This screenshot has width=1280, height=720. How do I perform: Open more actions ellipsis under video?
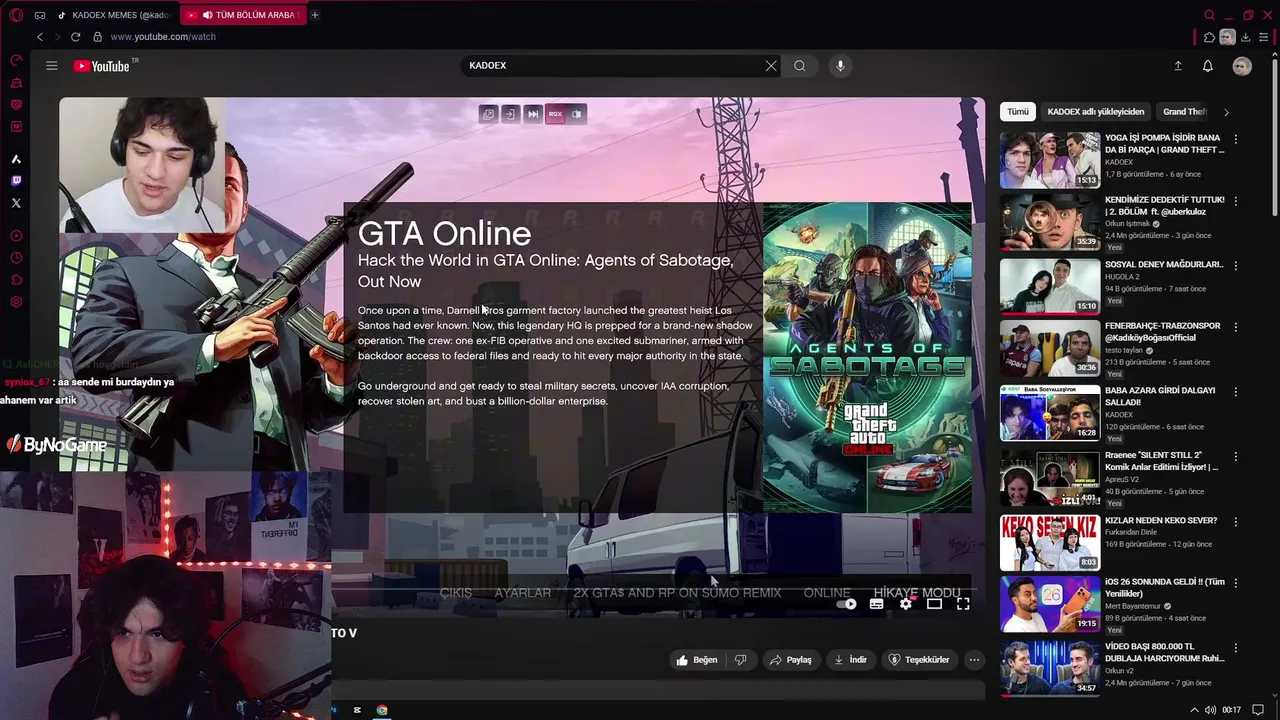pos(974,660)
